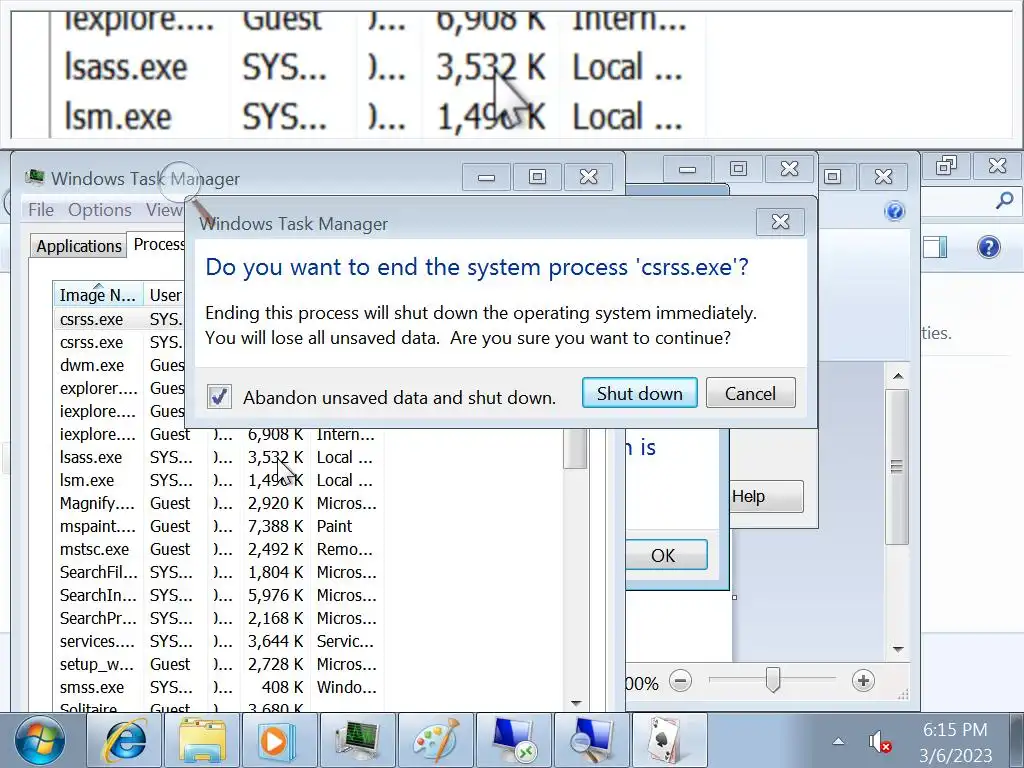Click the dark blue help icon at right
The width and height of the screenshot is (1024, 768).
tap(989, 247)
